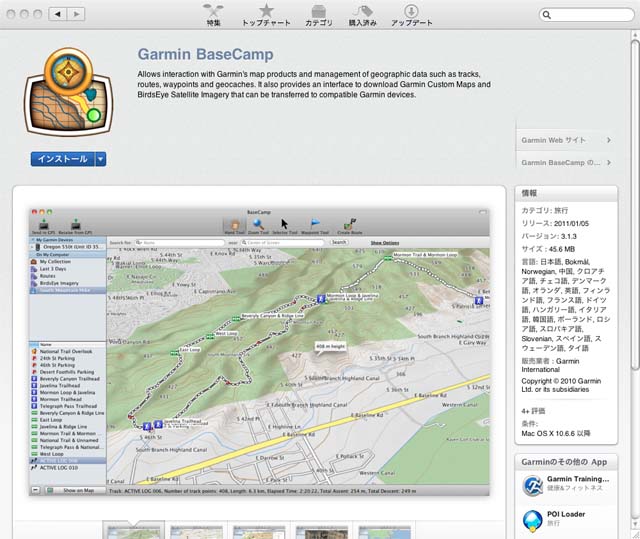Click the Copyright © 2010 Garmin text
Viewport: 640px width, 539px height.
[x=561, y=385]
